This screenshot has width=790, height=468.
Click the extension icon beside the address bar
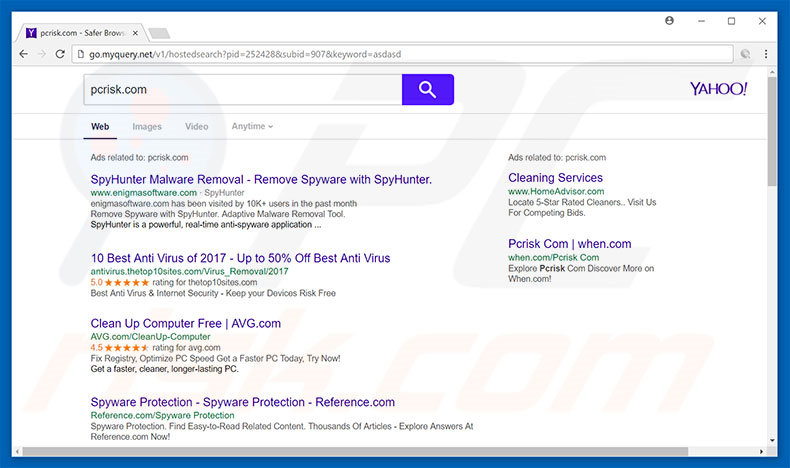tap(745, 54)
